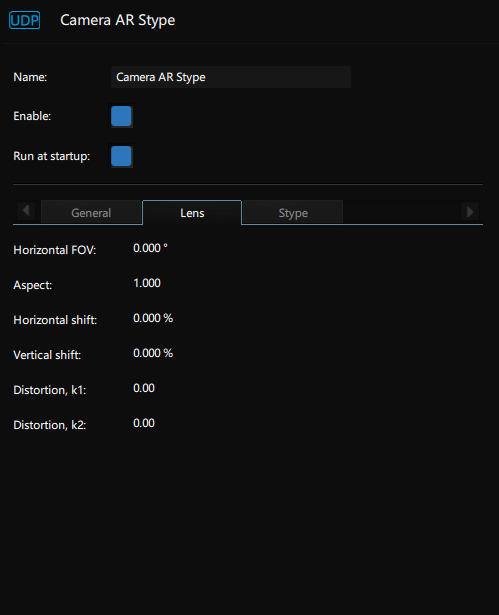This screenshot has width=499, height=615.
Task: Click the right tab scroll arrow
Action: coord(470,212)
